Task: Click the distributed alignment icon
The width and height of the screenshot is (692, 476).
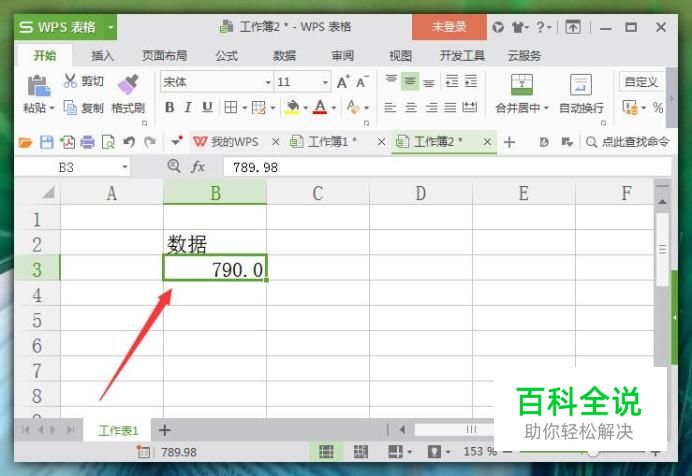Action: point(470,107)
